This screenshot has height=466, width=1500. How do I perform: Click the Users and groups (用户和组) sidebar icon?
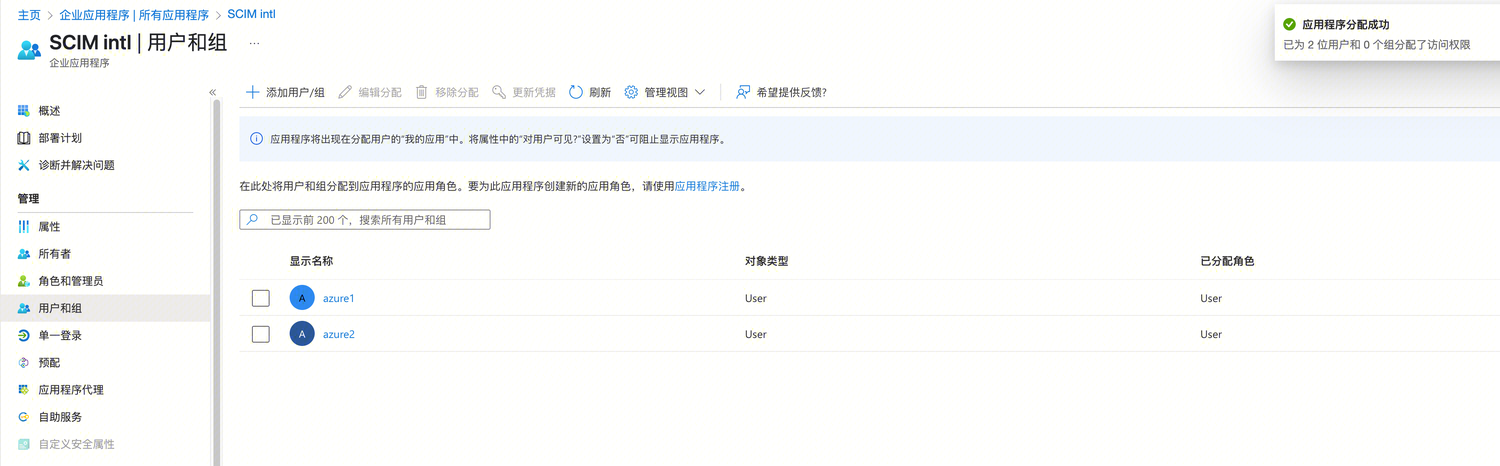pos(24,308)
